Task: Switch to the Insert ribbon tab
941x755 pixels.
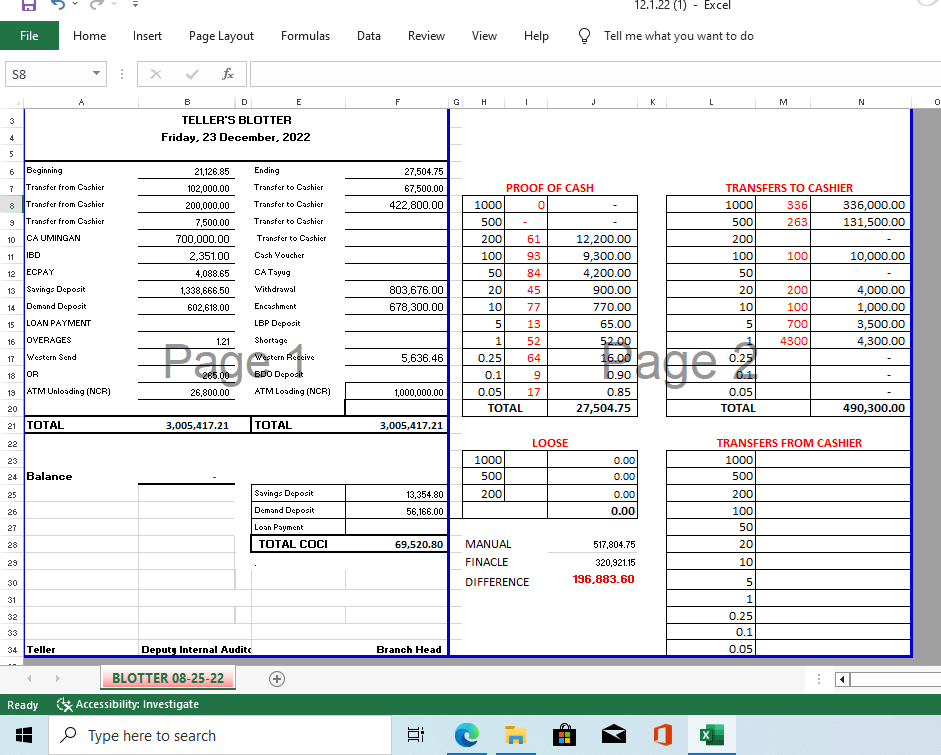Action: [147, 36]
